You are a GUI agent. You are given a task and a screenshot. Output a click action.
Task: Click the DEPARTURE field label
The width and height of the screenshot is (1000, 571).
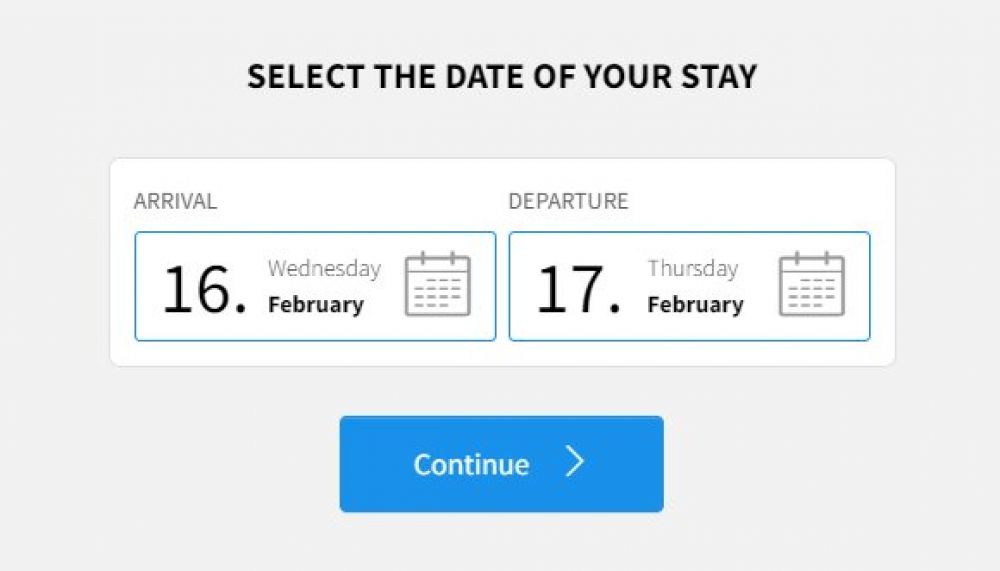tap(568, 201)
